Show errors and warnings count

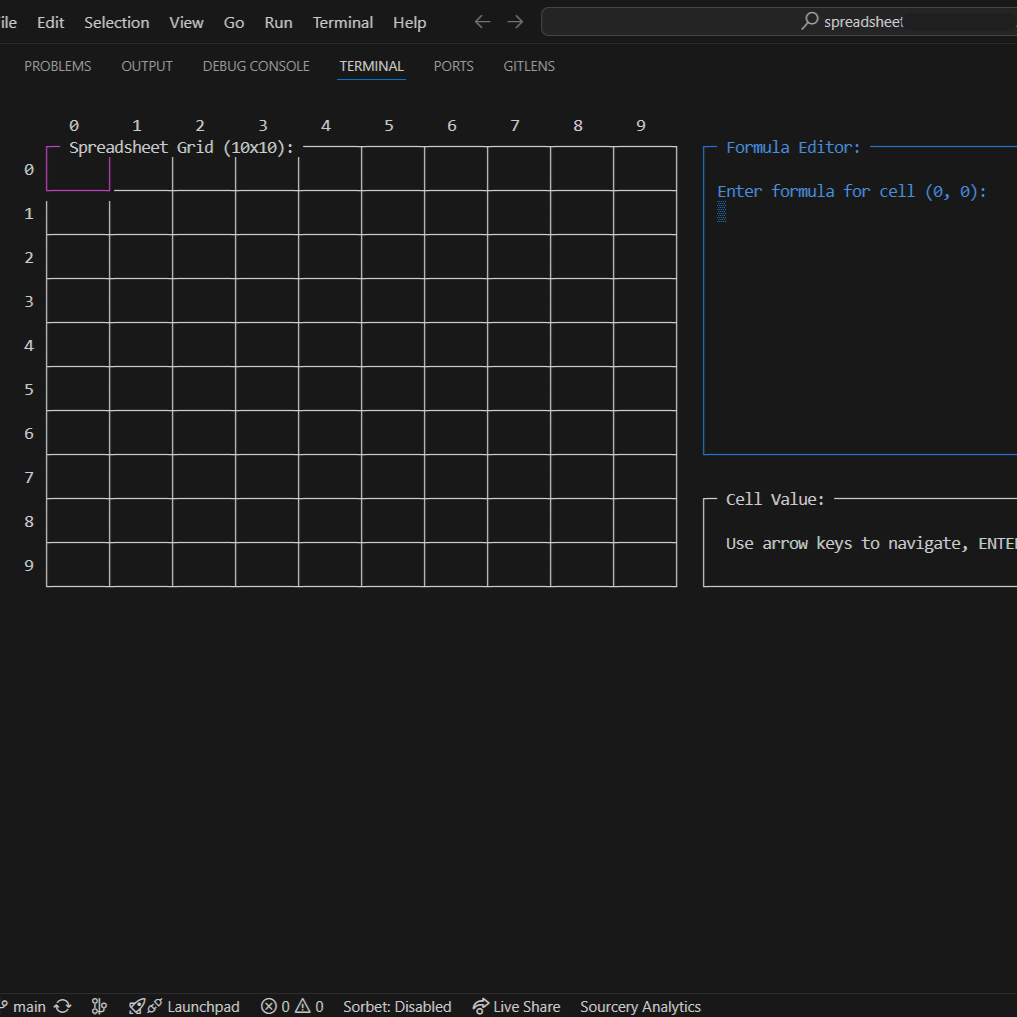292,1006
